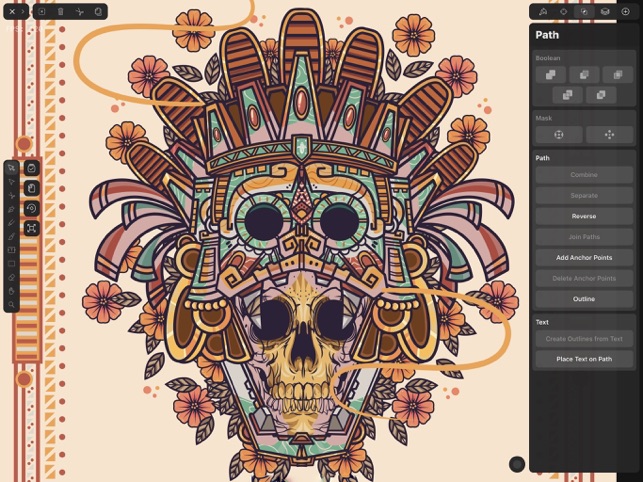Click the Combine button

(x=584, y=175)
